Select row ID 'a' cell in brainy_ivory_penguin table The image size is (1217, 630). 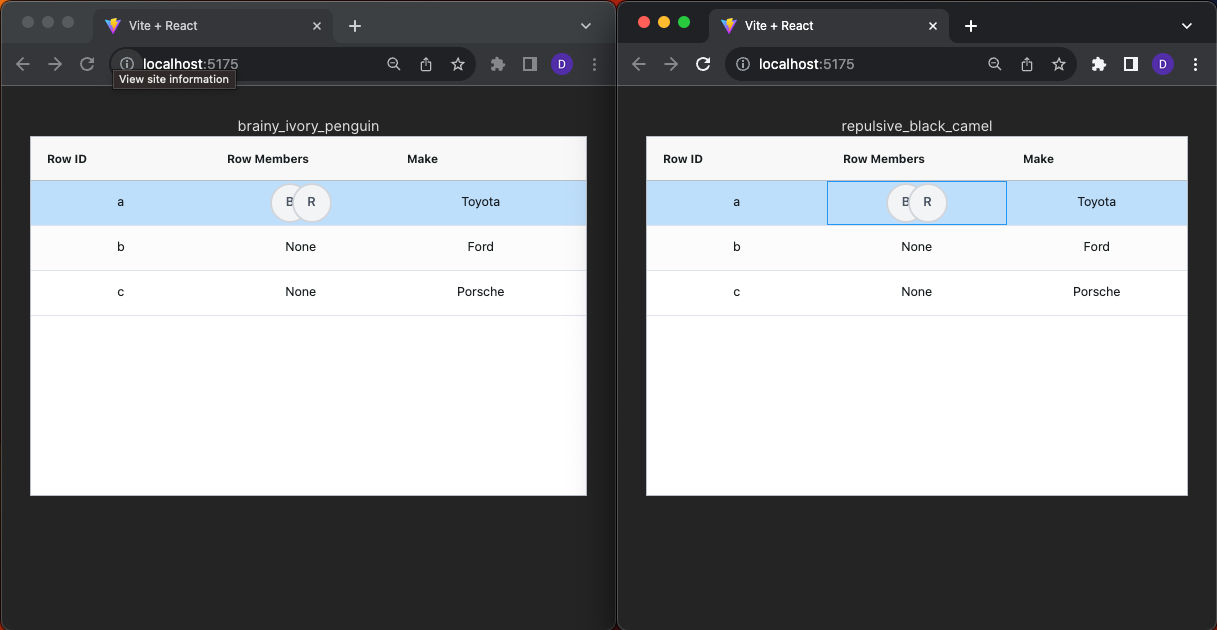121,203
